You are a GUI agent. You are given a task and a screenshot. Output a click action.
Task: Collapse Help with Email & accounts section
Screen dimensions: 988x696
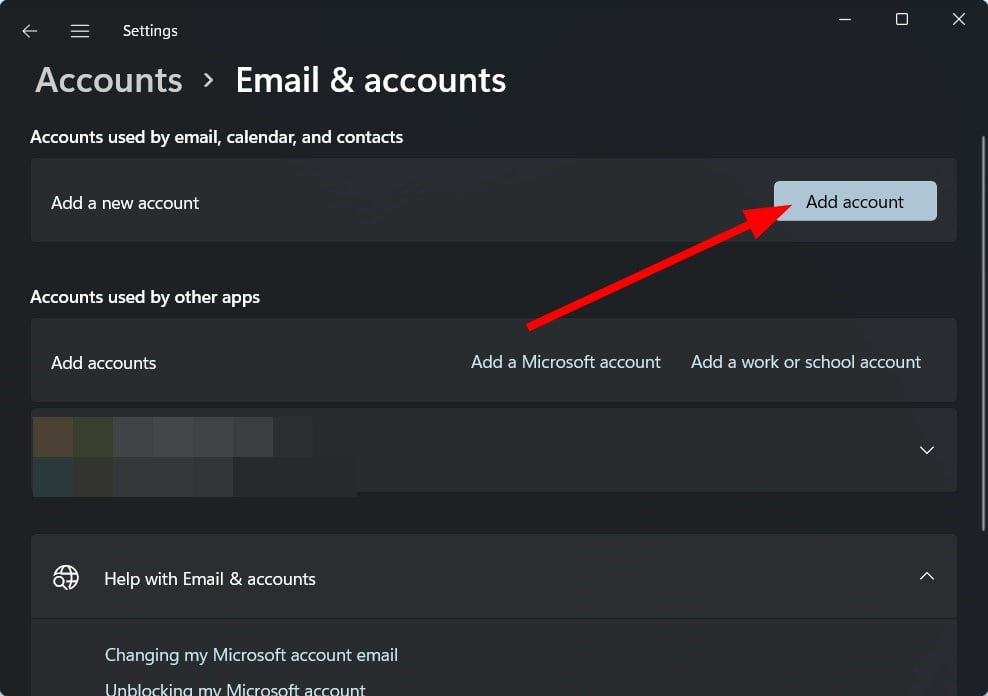[926, 576]
